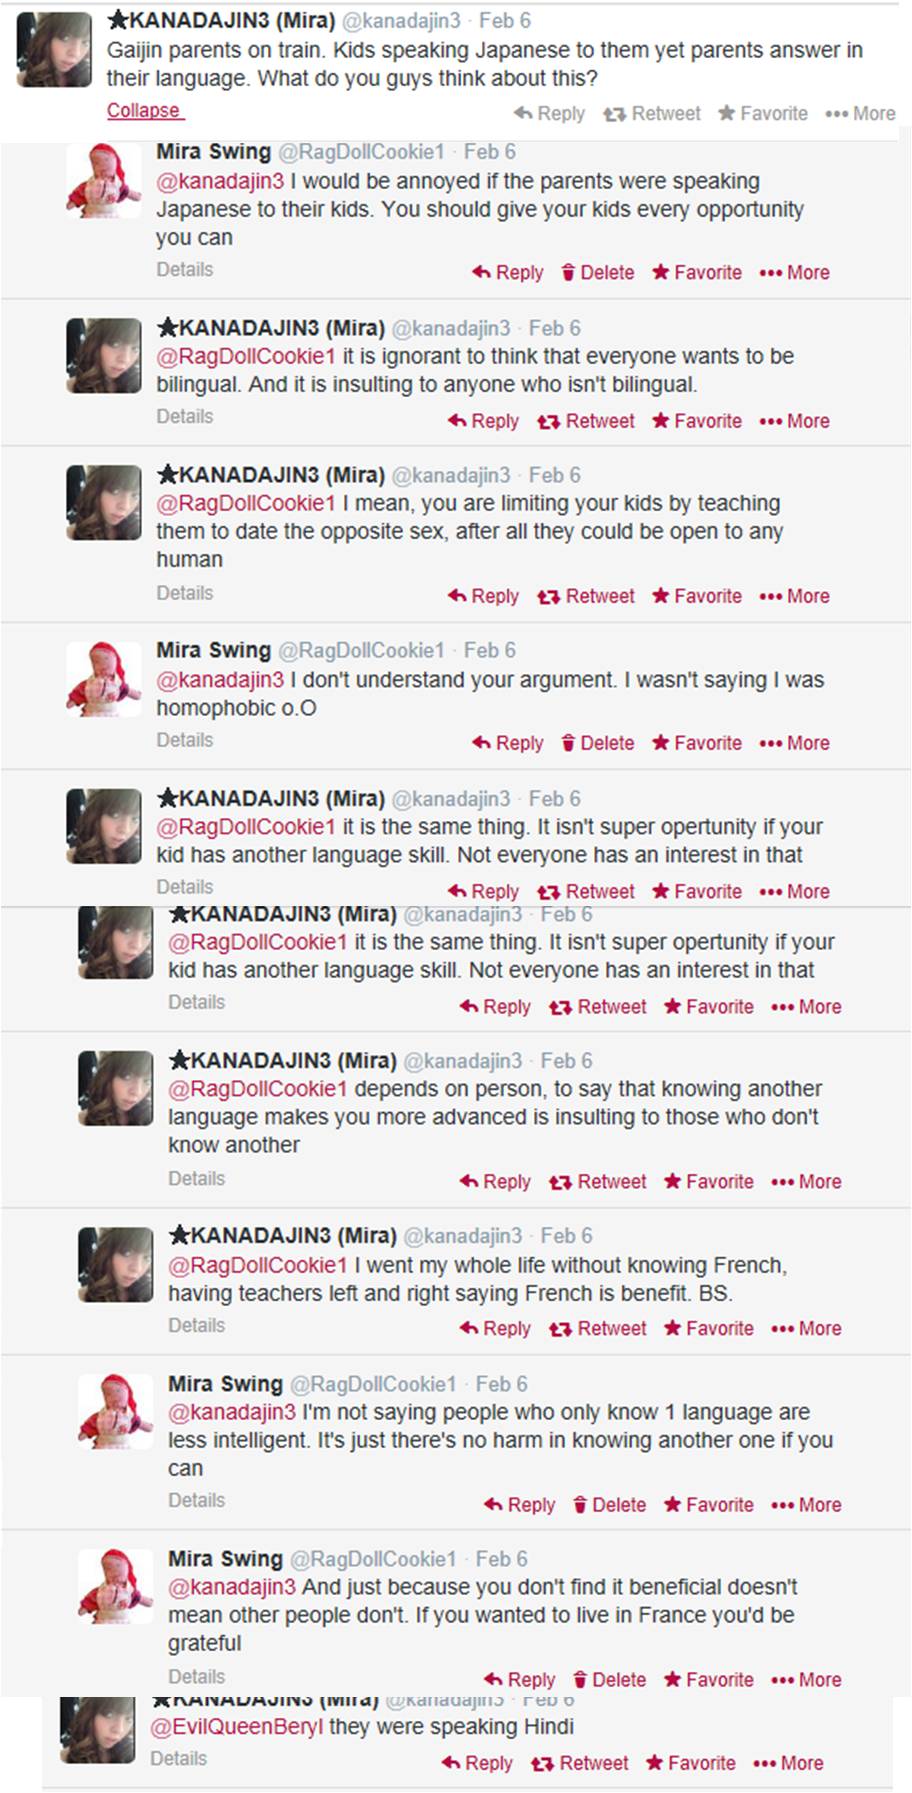This screenshot has width=912, height=1793.
Task: Expand Details under the homophobic o.O tweet
Action: [x=185, y=740]
